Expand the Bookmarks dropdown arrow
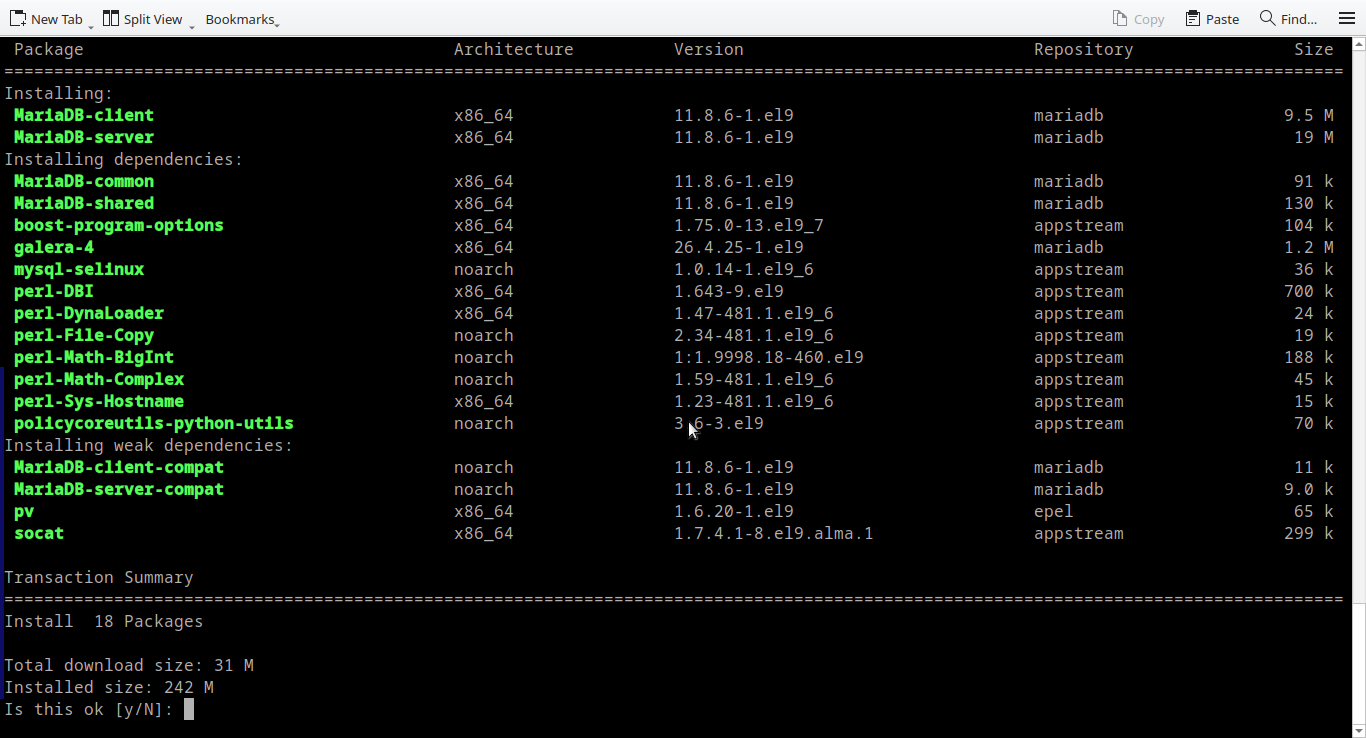 pos(277,24)
